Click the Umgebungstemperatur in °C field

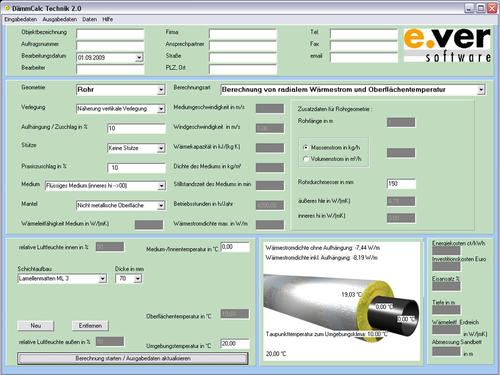235,344
